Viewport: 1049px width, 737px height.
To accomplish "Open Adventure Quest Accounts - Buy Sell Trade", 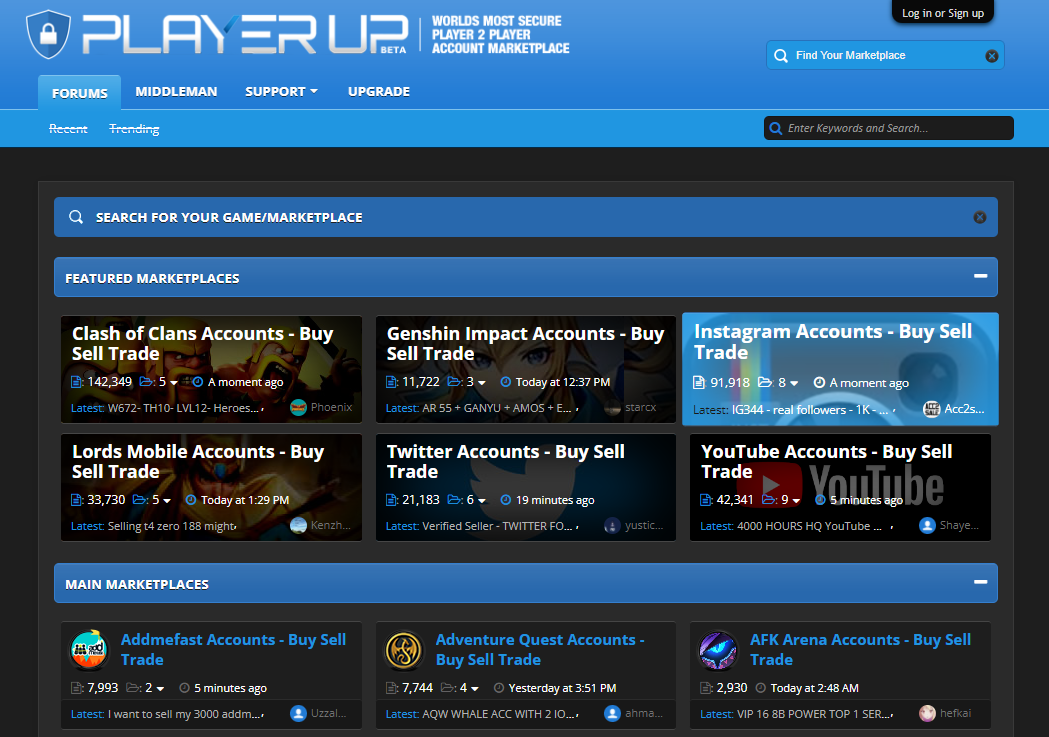I will point(540,649).
